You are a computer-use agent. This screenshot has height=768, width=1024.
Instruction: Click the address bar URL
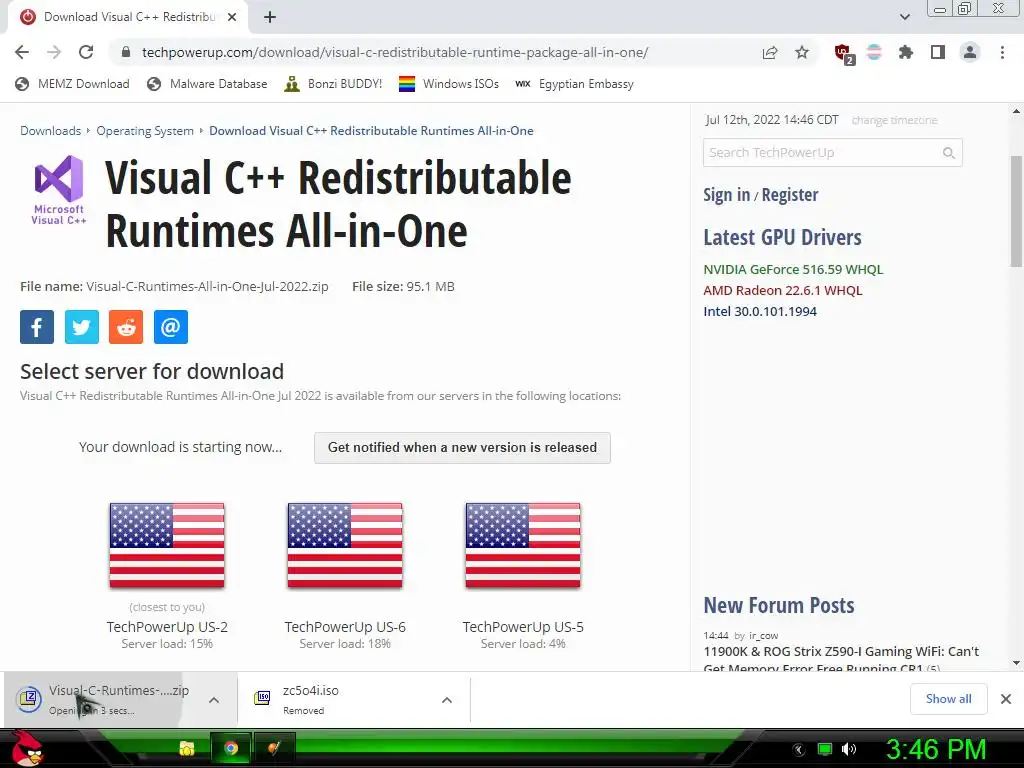coord(394,52)
